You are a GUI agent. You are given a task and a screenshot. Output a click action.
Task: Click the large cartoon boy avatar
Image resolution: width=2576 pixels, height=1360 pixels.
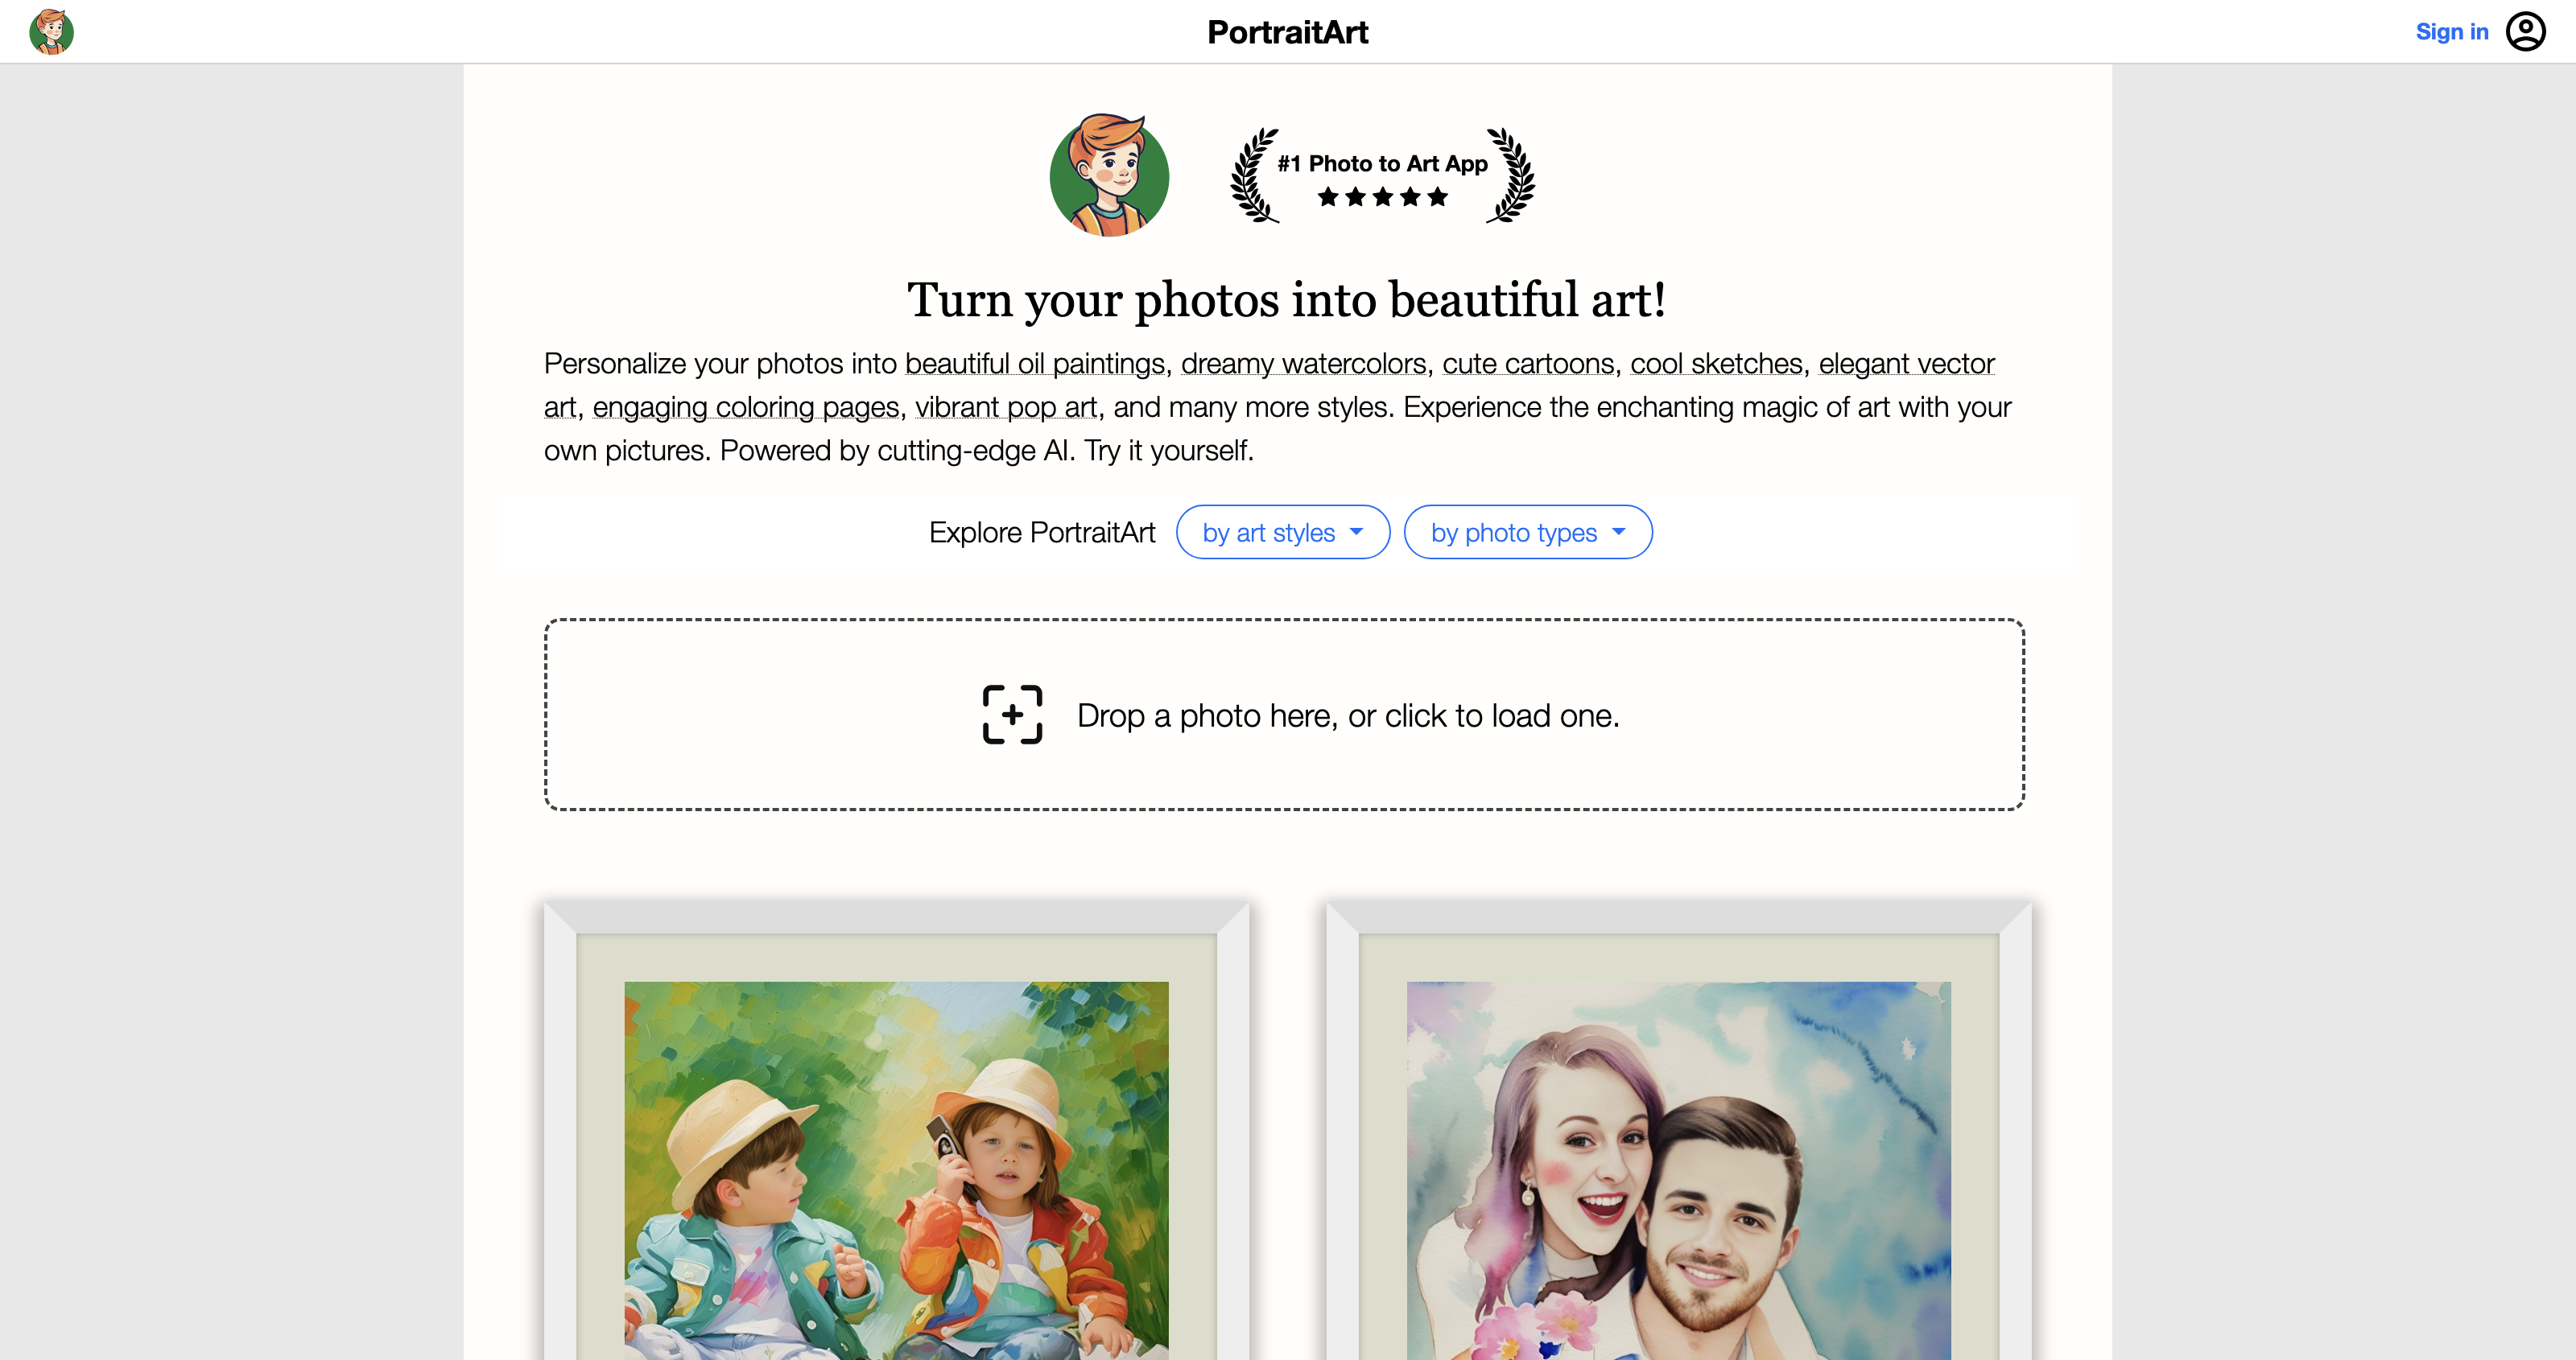(x=1109, y=175)
